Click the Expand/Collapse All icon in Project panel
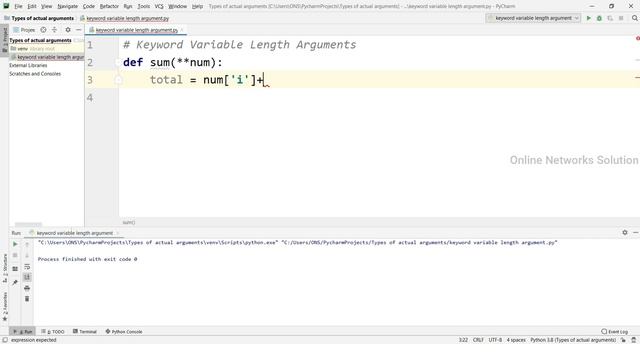This screenshot has height=360, width=640. pos(54,30)
